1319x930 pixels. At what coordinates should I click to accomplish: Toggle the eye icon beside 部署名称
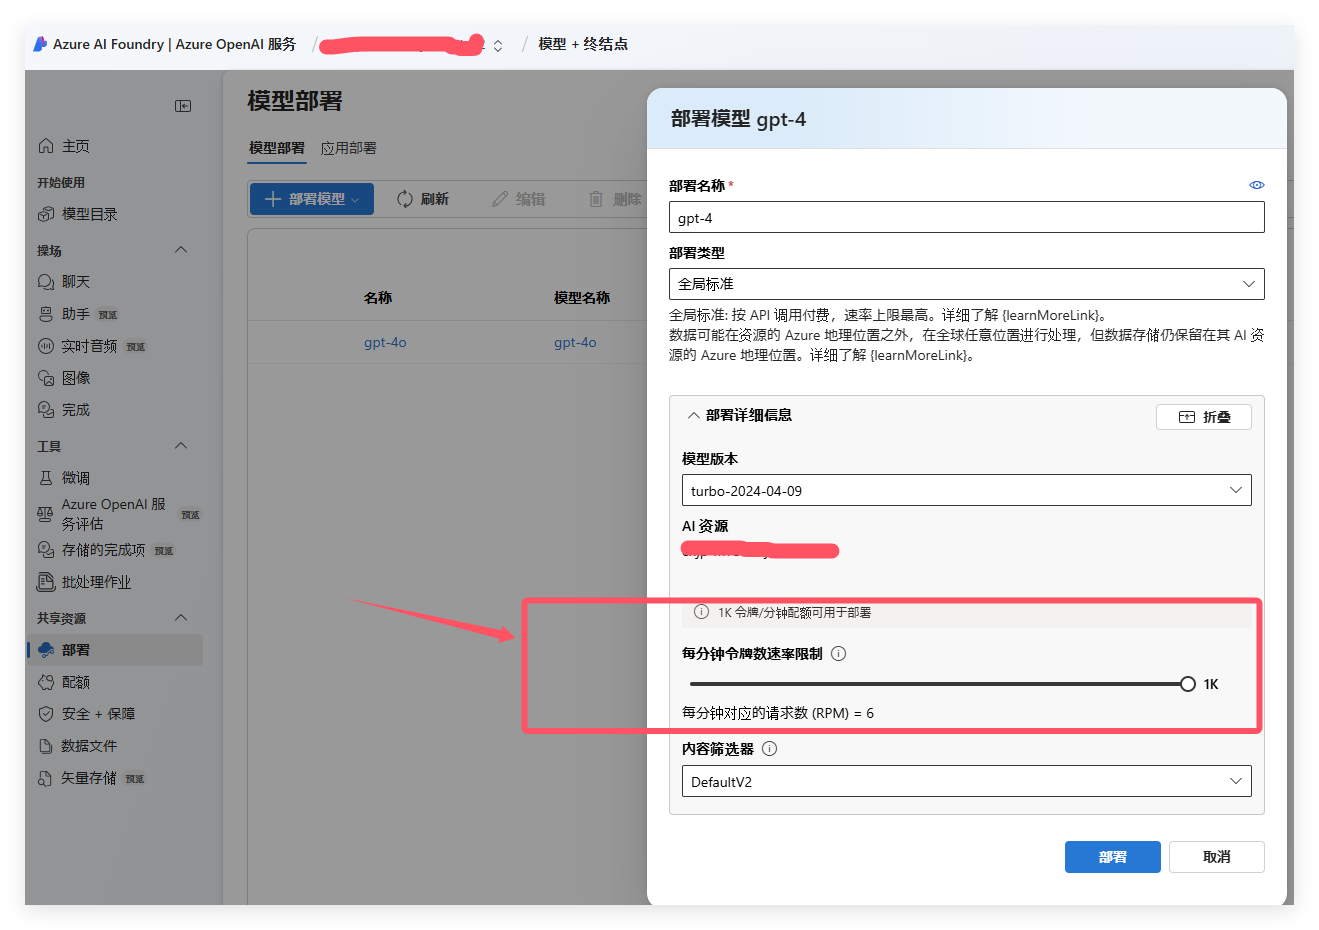tap(1257, 185)
